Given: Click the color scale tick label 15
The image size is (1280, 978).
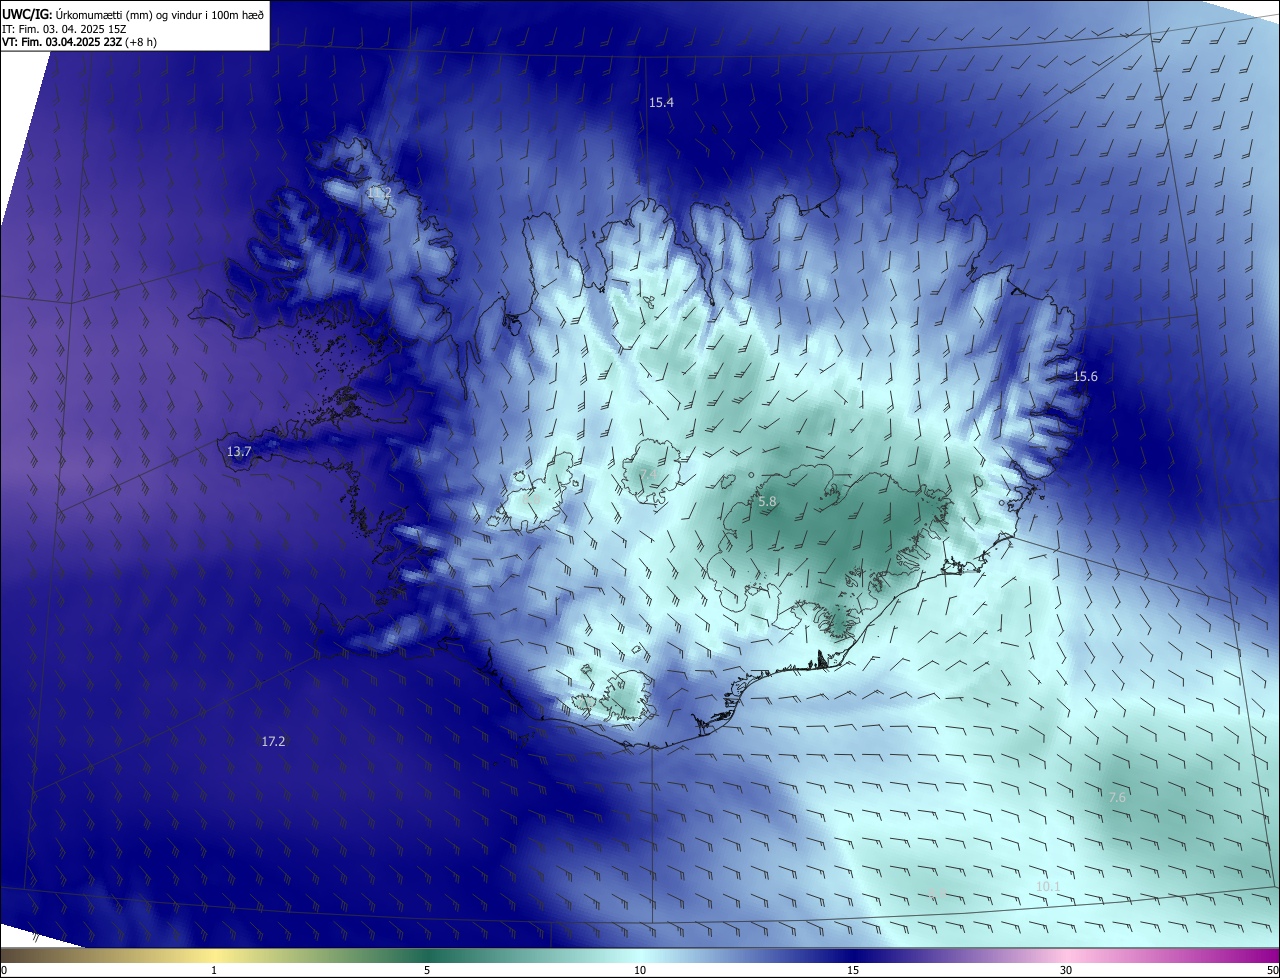Looking at the screenshot, I should [x=853, y=970].
